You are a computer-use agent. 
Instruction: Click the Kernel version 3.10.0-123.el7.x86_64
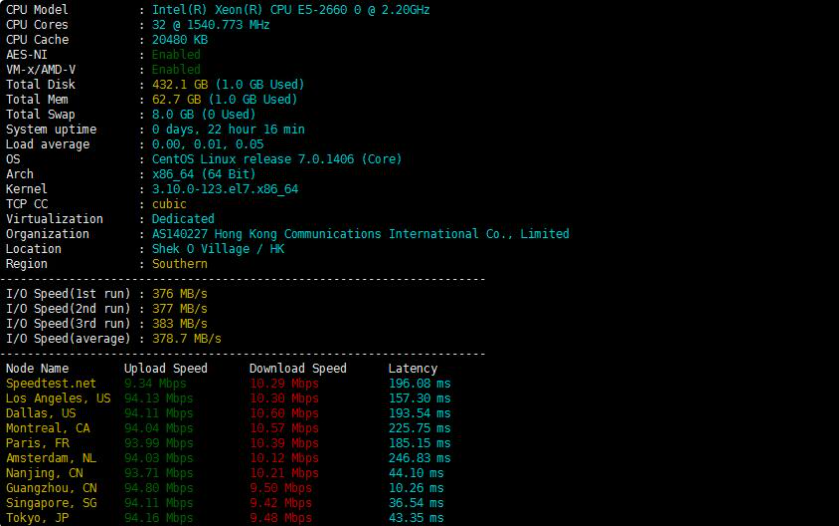pos(225,189)
